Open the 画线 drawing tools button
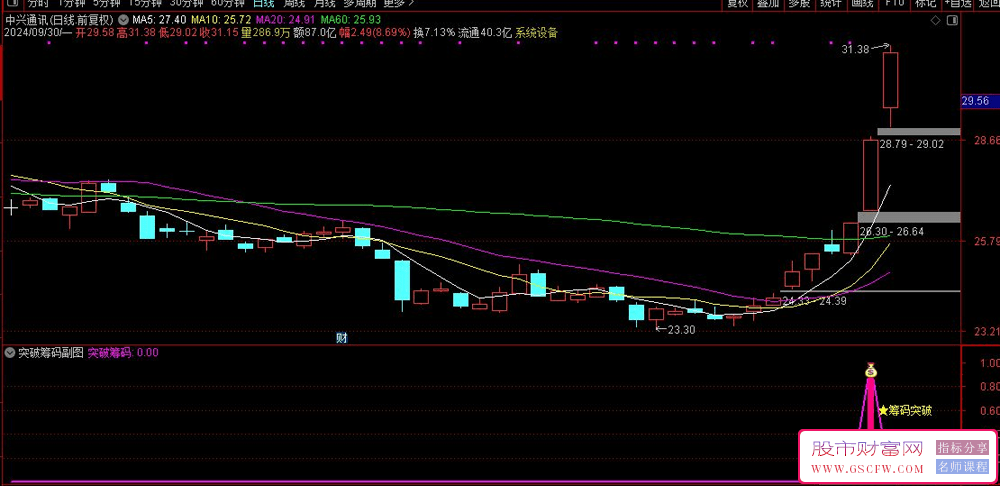Screen dimensions: 1000x486 pos(862,3)
